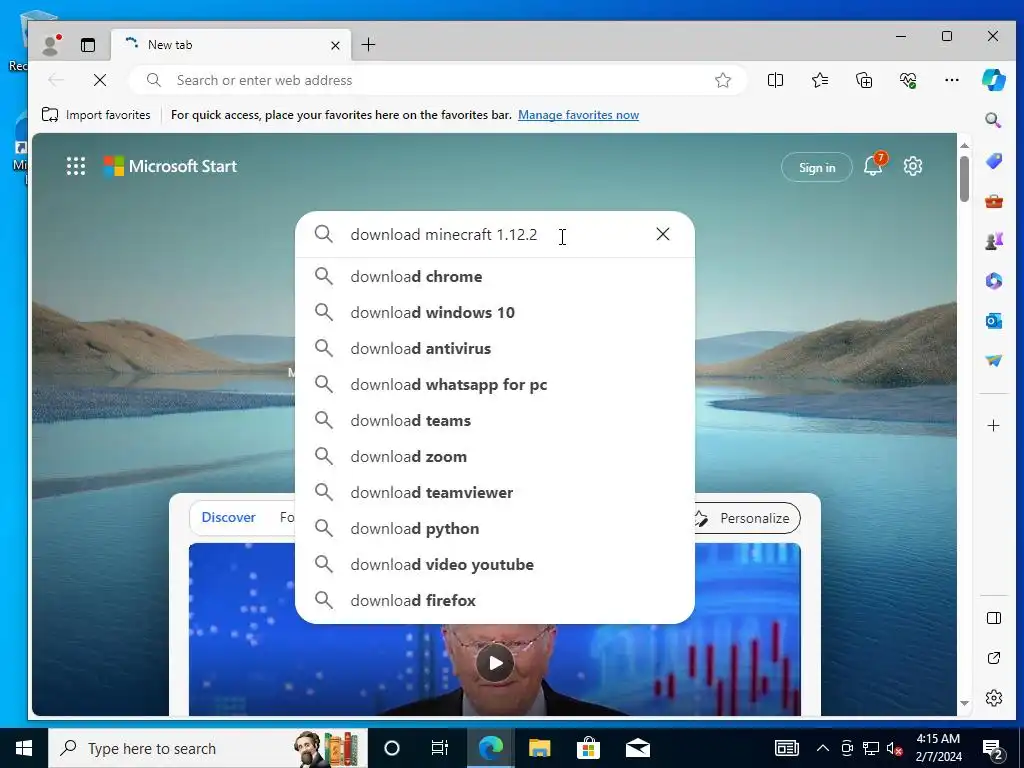
Task: Add a sidebar app with plus
Action: [993, 426]
